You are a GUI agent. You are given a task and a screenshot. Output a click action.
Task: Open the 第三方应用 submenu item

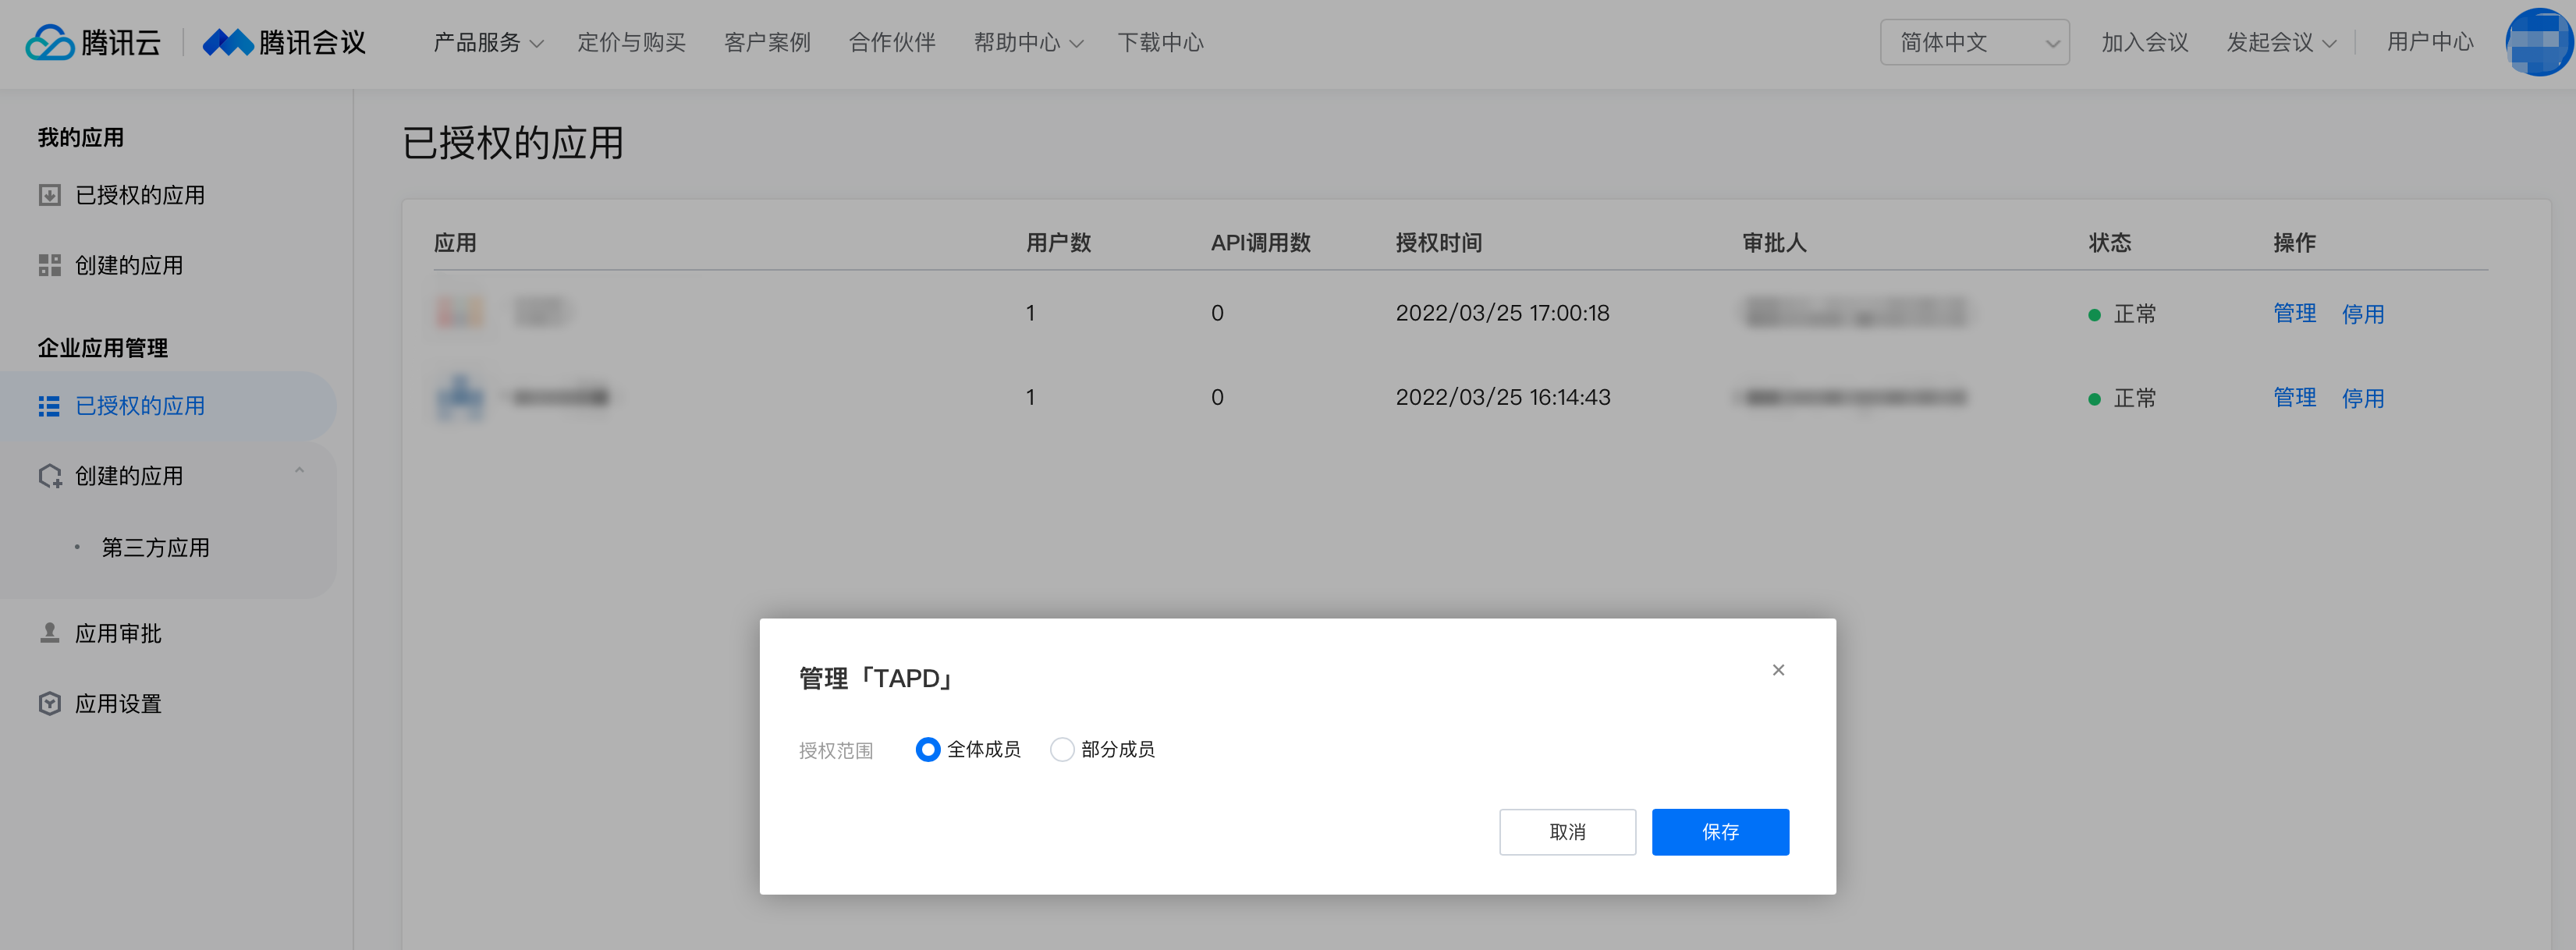(155, 548)
